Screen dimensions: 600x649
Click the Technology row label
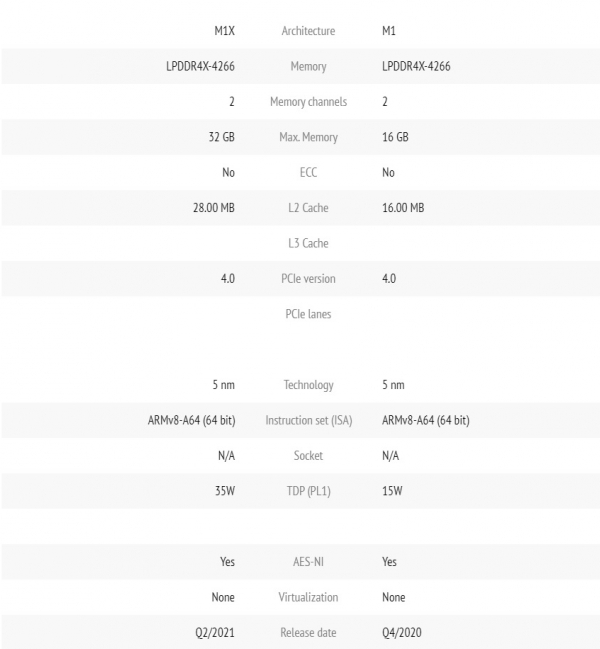308,385
